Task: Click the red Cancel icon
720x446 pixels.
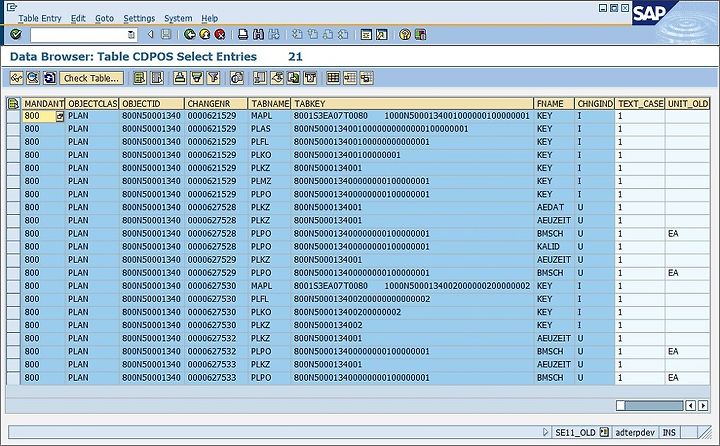Action: coord(220,34)
